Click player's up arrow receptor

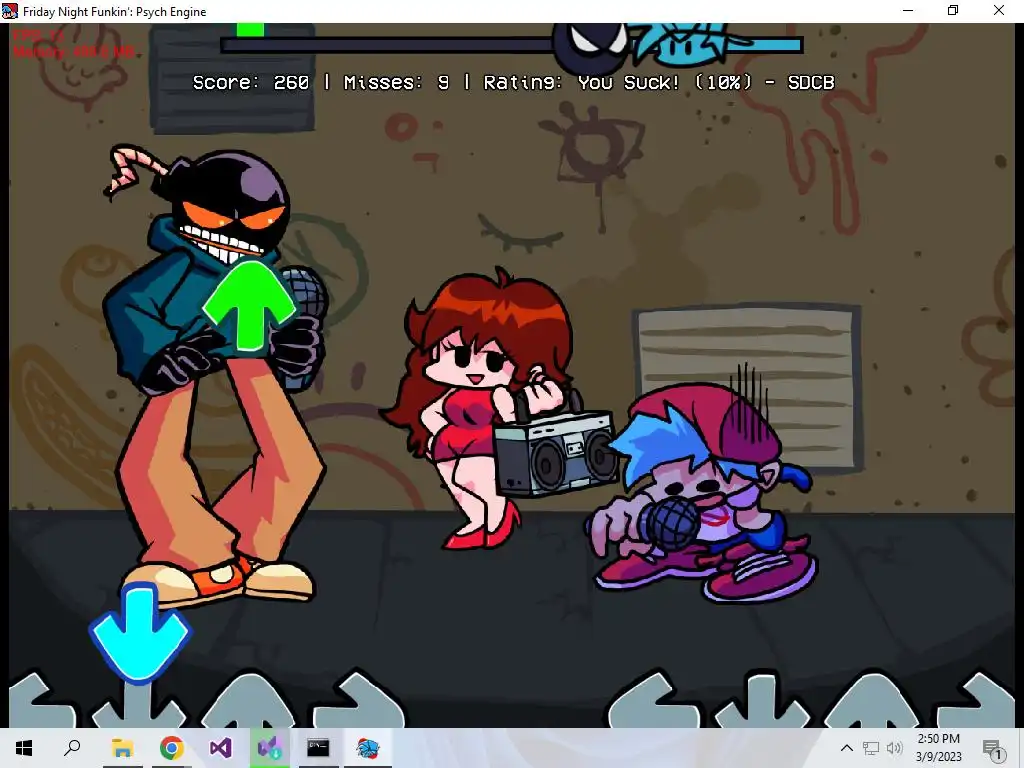pos(872,700)
